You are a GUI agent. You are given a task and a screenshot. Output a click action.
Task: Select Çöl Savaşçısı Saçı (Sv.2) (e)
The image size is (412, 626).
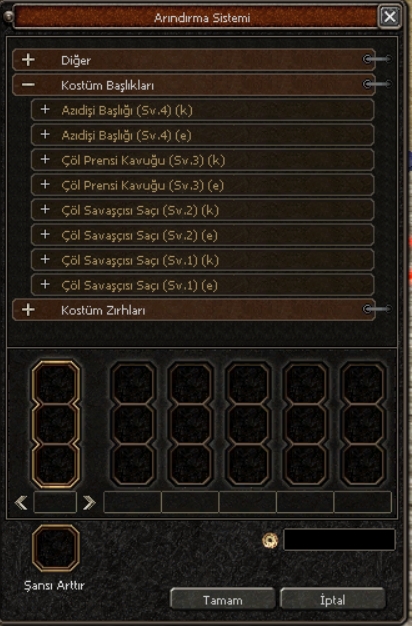(202, 235)
